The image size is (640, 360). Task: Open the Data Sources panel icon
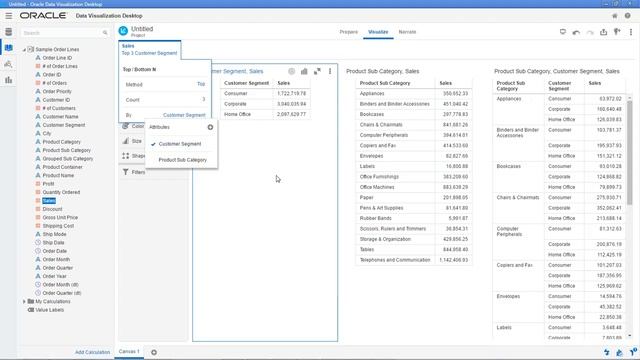(9, 32)
